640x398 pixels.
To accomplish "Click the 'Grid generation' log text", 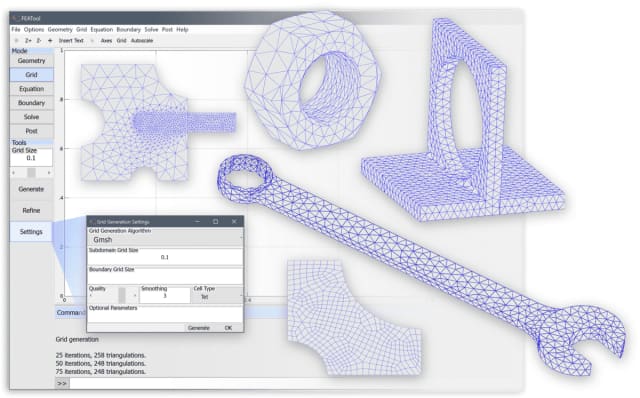I will (77, 339).
